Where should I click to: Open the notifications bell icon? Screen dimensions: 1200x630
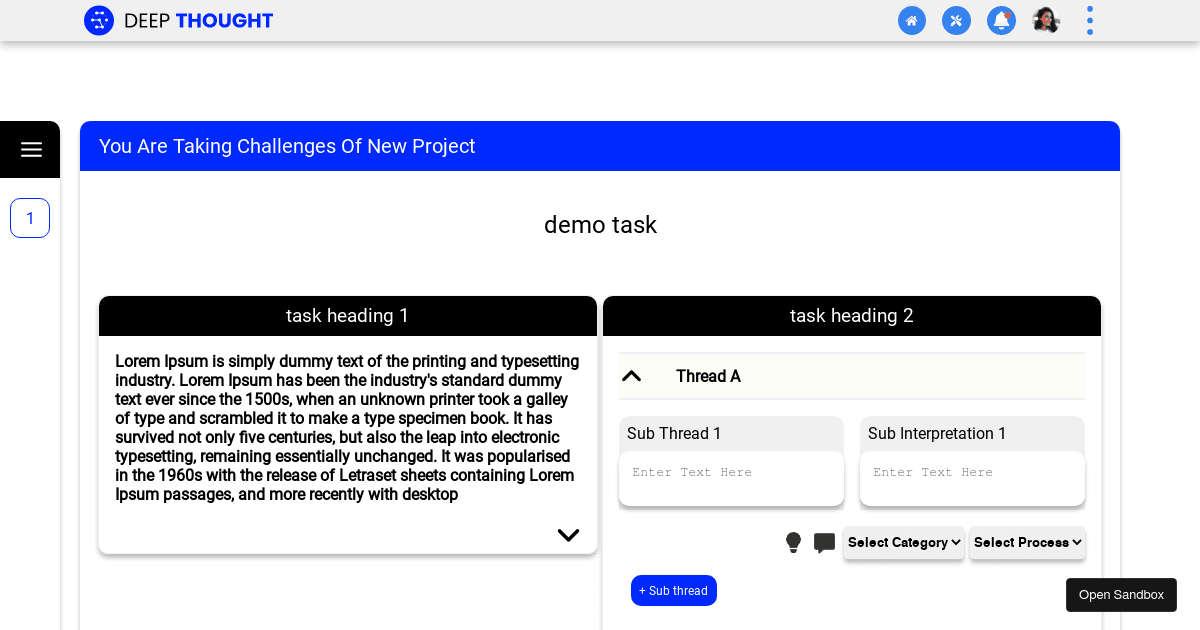coord(1001,20)
